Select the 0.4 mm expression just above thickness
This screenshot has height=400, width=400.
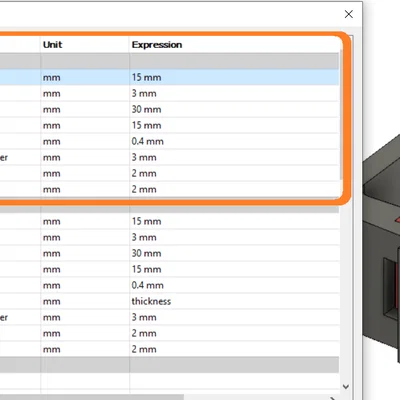point(234,285)
